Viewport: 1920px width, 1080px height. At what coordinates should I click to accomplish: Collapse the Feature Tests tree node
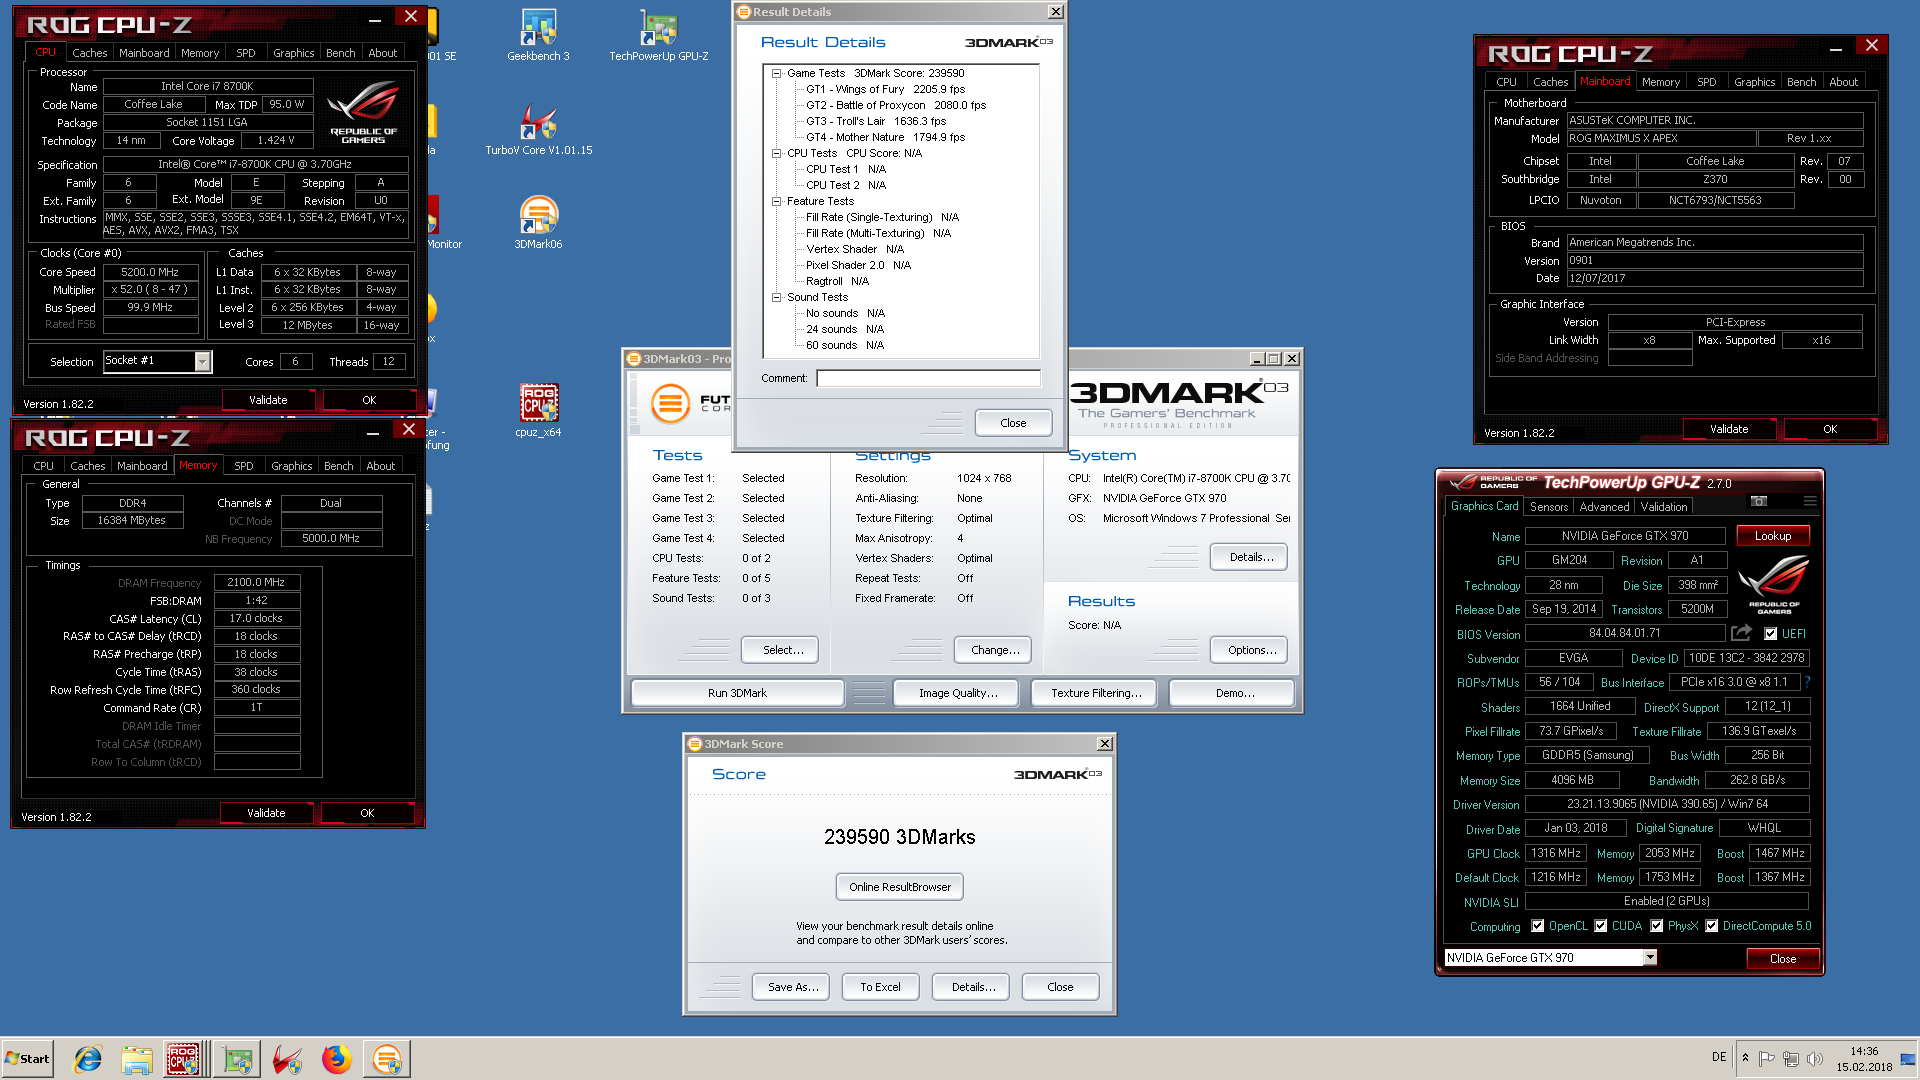pyautogui.click(x=776, y=201)
